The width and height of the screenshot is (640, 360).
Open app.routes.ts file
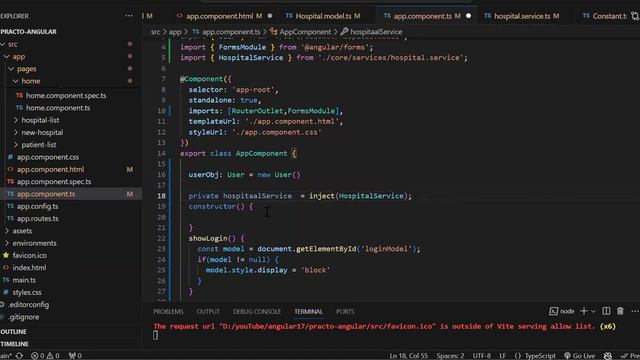click(x=38, y=218)
